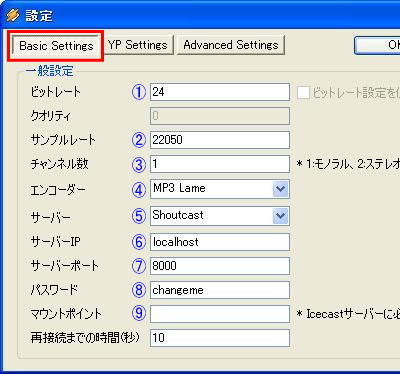Click the 1:モノラル, 2:ステレオ hint text
400x374 pixels.
(x=348, y=164)
